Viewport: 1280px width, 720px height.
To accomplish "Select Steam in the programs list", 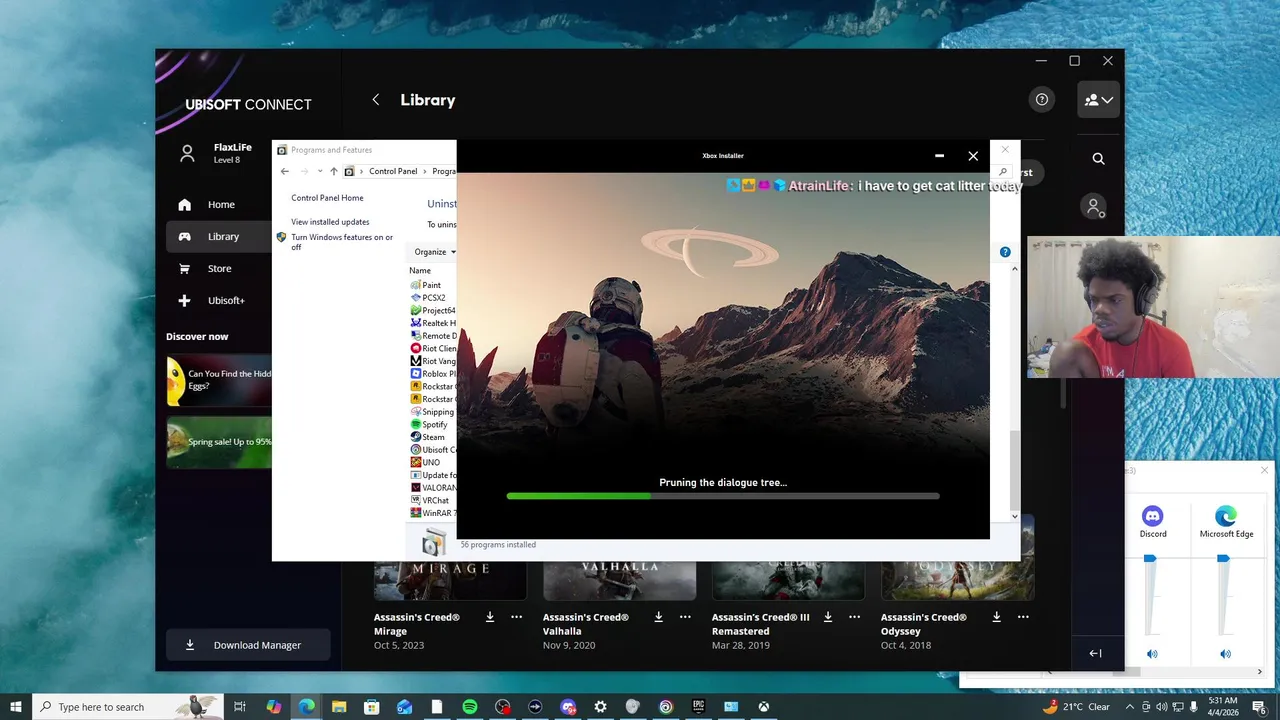I will [433, 437].
